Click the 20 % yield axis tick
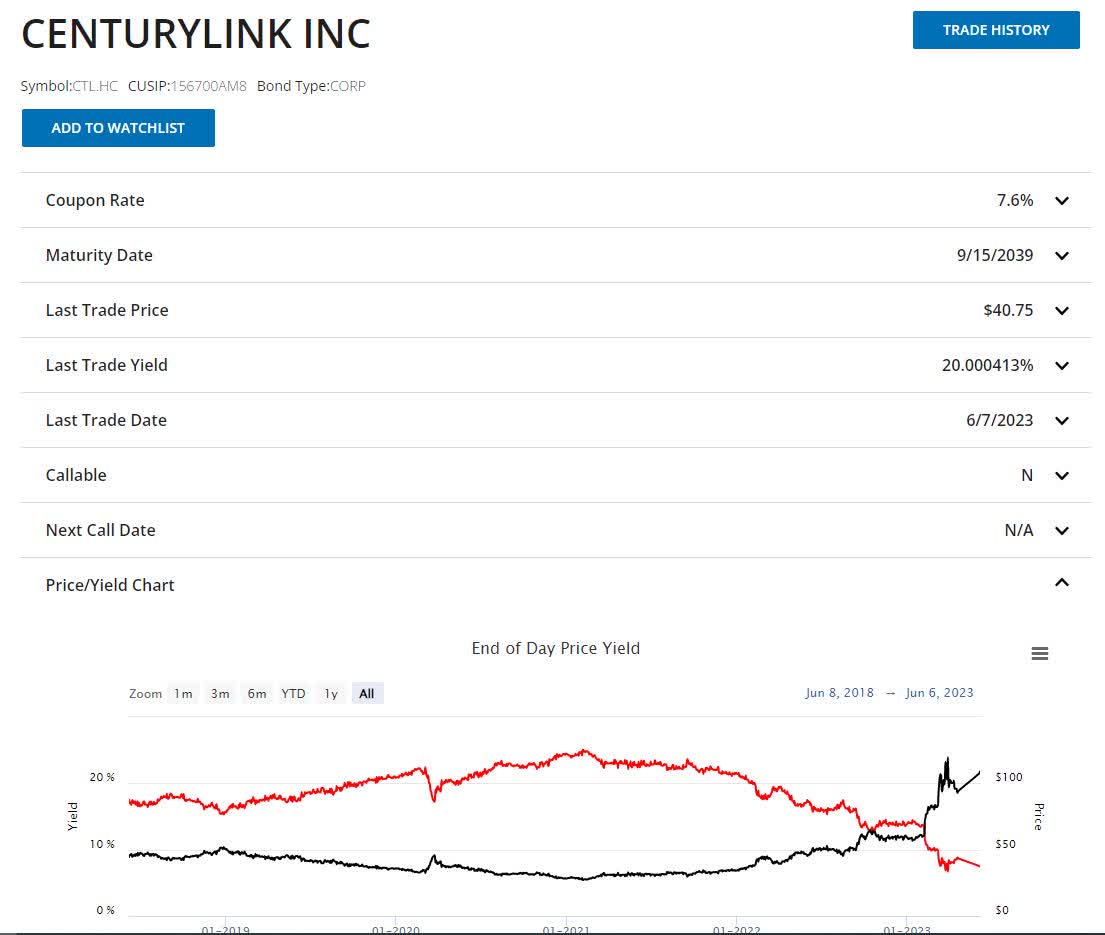Image resolution: width=1105 pixels, height=935 pixels. (x=102, y=777)
